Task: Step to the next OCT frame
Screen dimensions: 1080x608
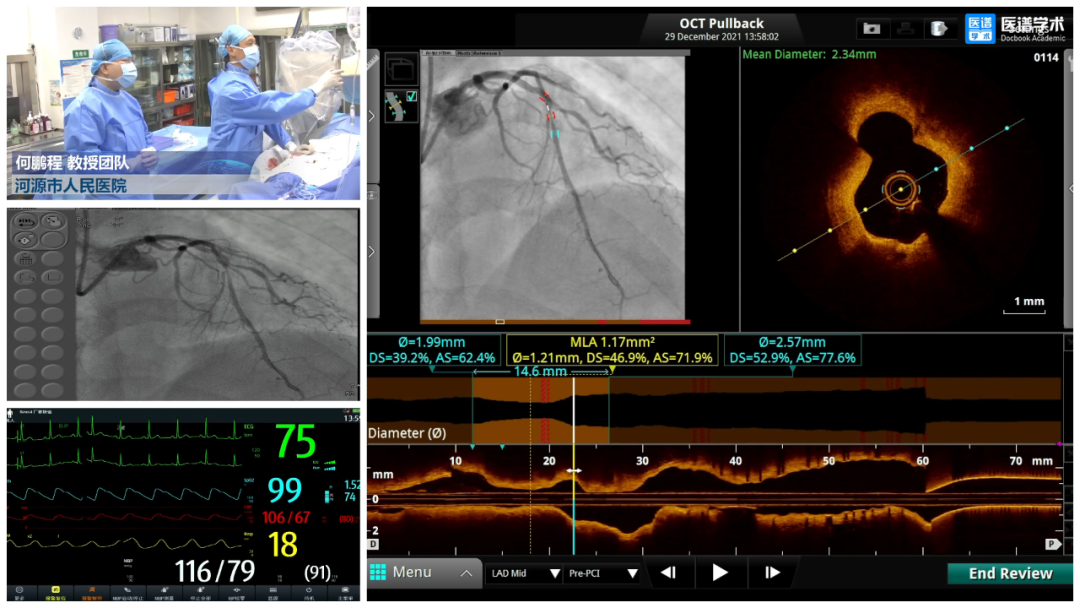Action: [772, 573]
